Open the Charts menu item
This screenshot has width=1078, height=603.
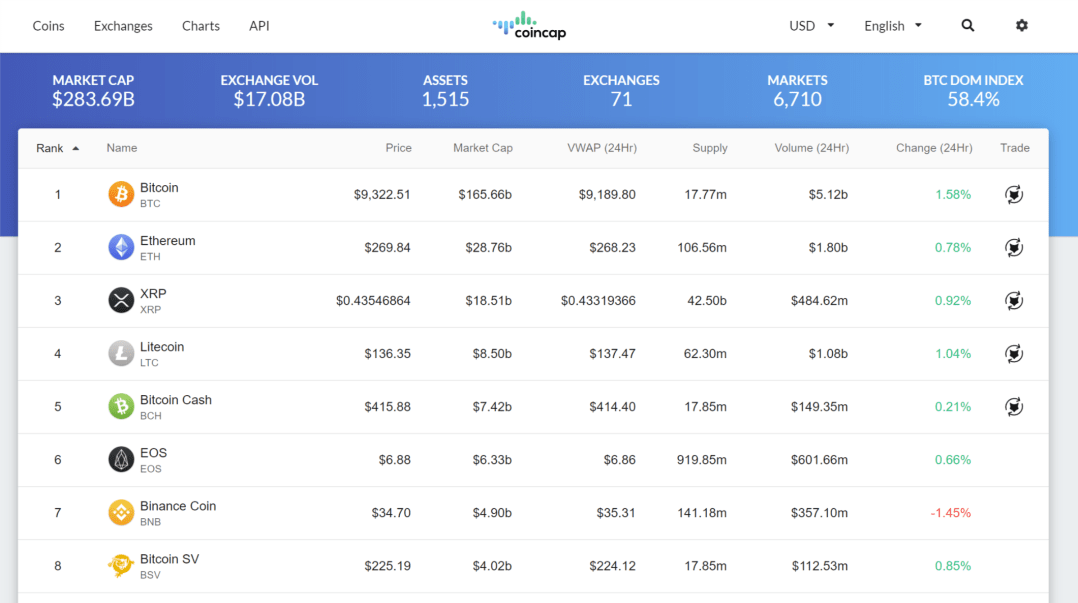tap(201, 26)
